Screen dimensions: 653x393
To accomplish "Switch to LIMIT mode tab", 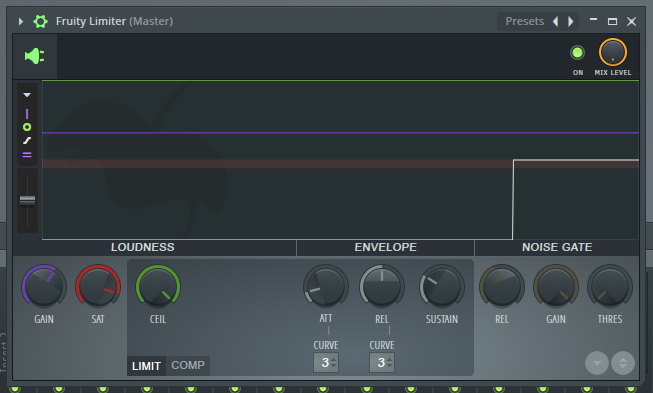I will [x=146, y=366].
